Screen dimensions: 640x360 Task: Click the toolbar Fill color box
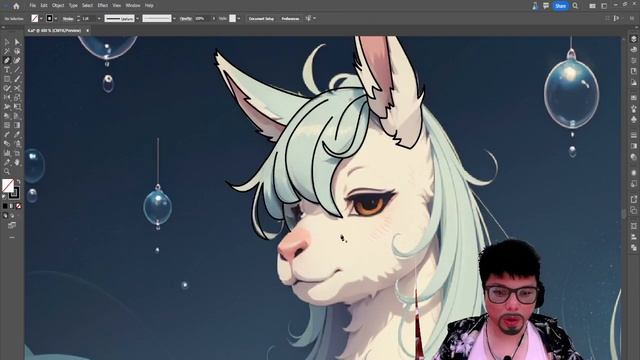pyautogui.click(x=8, y=185)
